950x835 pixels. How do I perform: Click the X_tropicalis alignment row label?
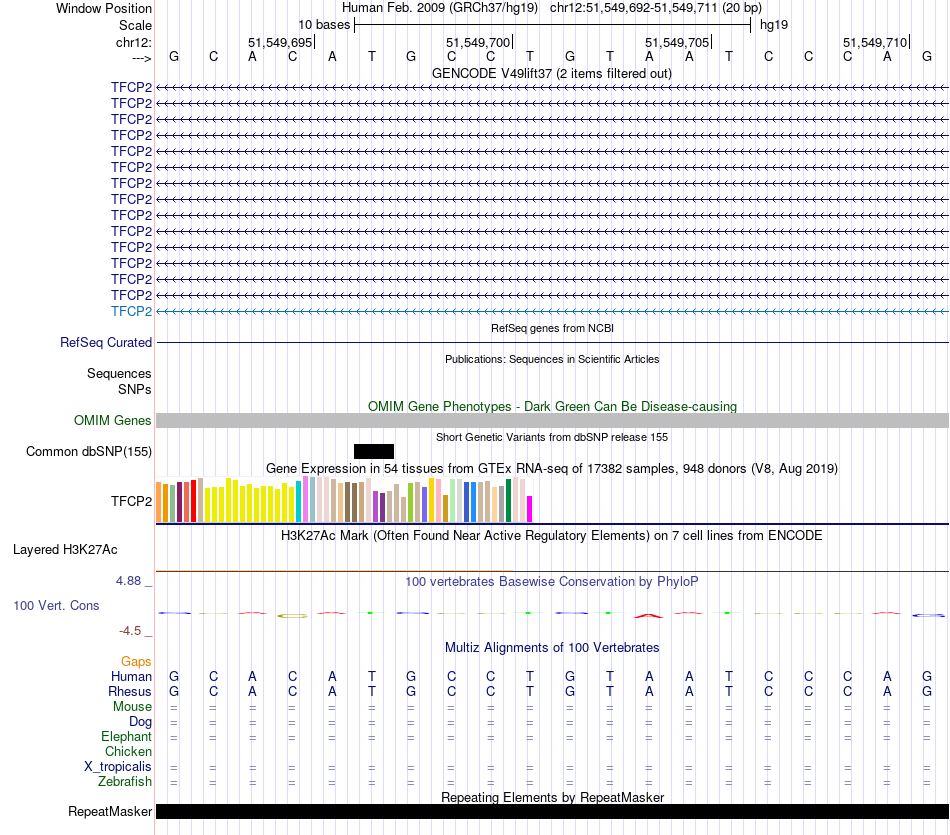(118, 767)
